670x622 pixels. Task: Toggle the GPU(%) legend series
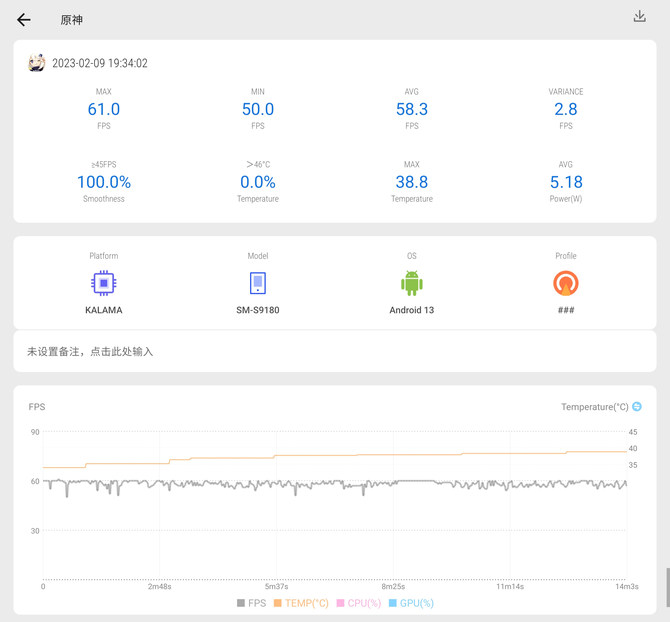pyautogui.click(x=411, y=603)
